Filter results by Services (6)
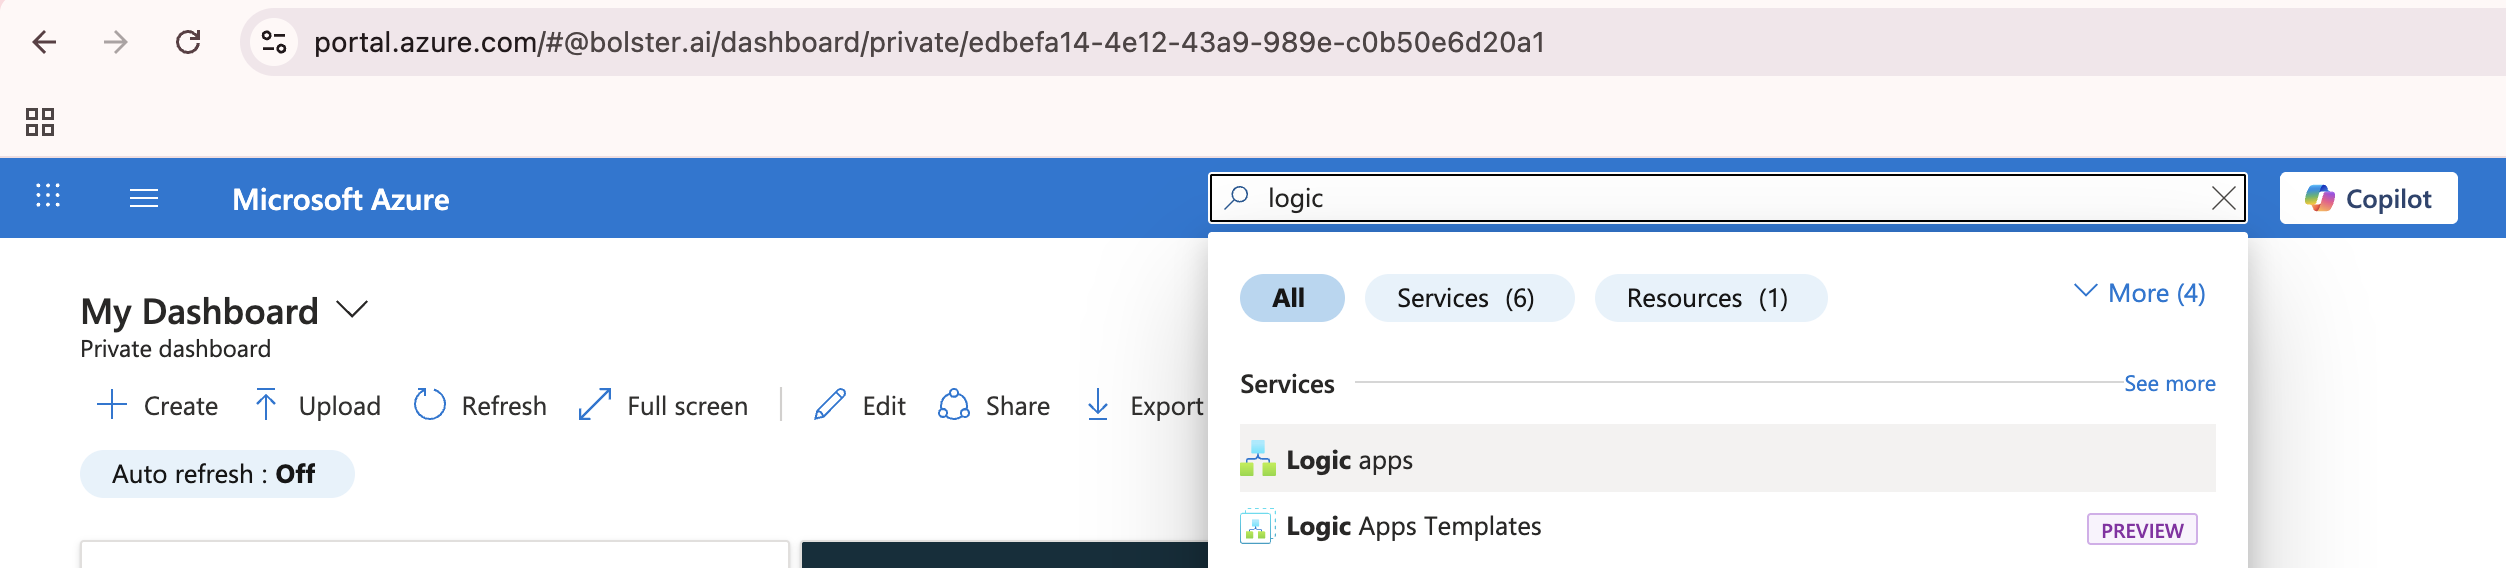 [1468, 298]
